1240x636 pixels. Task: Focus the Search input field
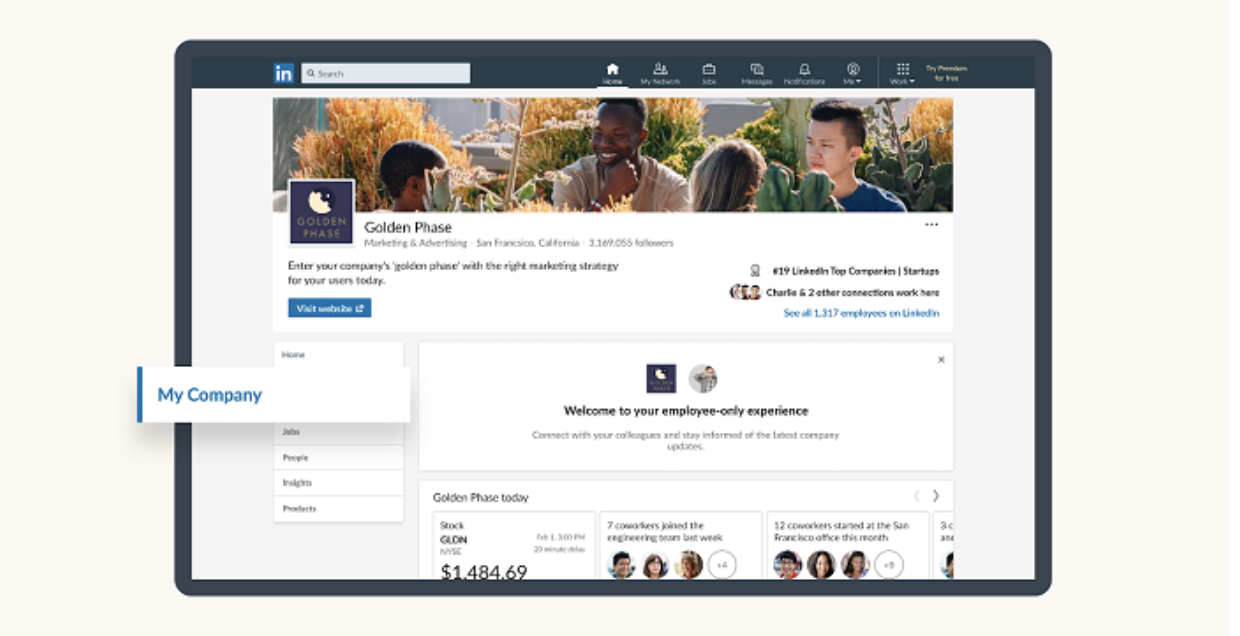[x=385, y=73]
